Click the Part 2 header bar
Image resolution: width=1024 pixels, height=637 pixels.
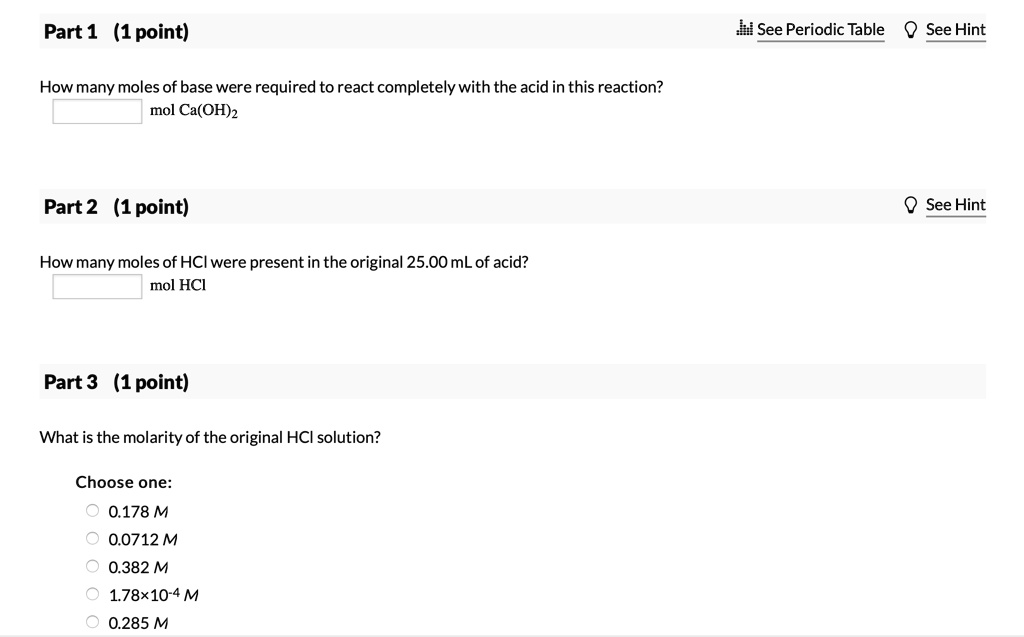tap(512, 206)
